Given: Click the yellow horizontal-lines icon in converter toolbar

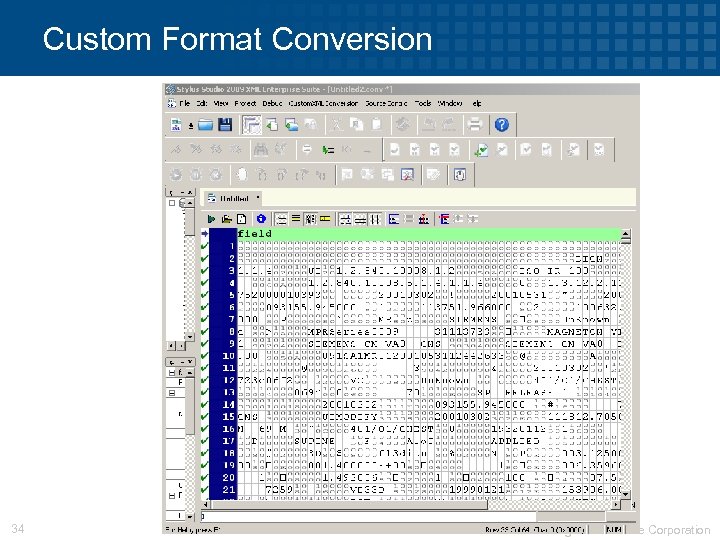Looking at the screenshot, I should pyautogui.click(x=296, y=219).
